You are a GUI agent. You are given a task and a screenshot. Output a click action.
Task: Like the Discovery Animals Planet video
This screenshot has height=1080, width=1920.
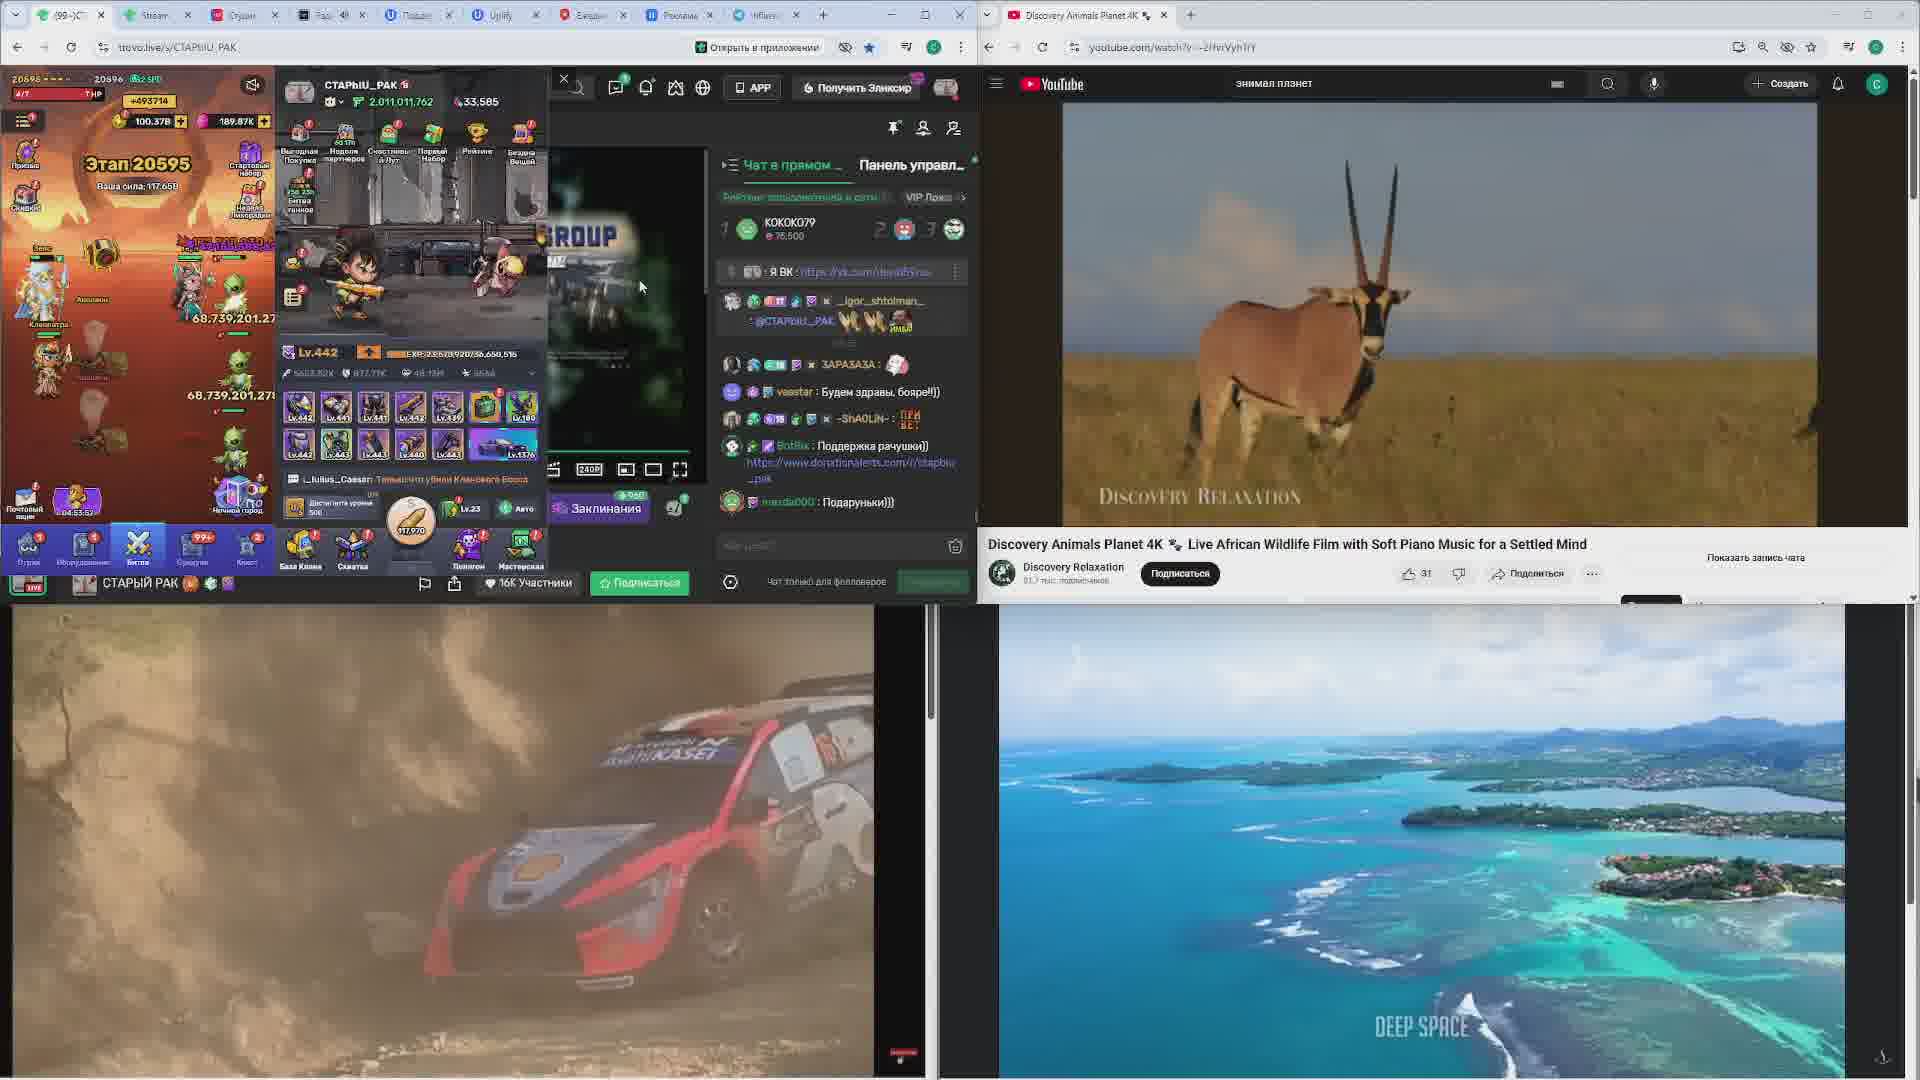pos(1416,574)
